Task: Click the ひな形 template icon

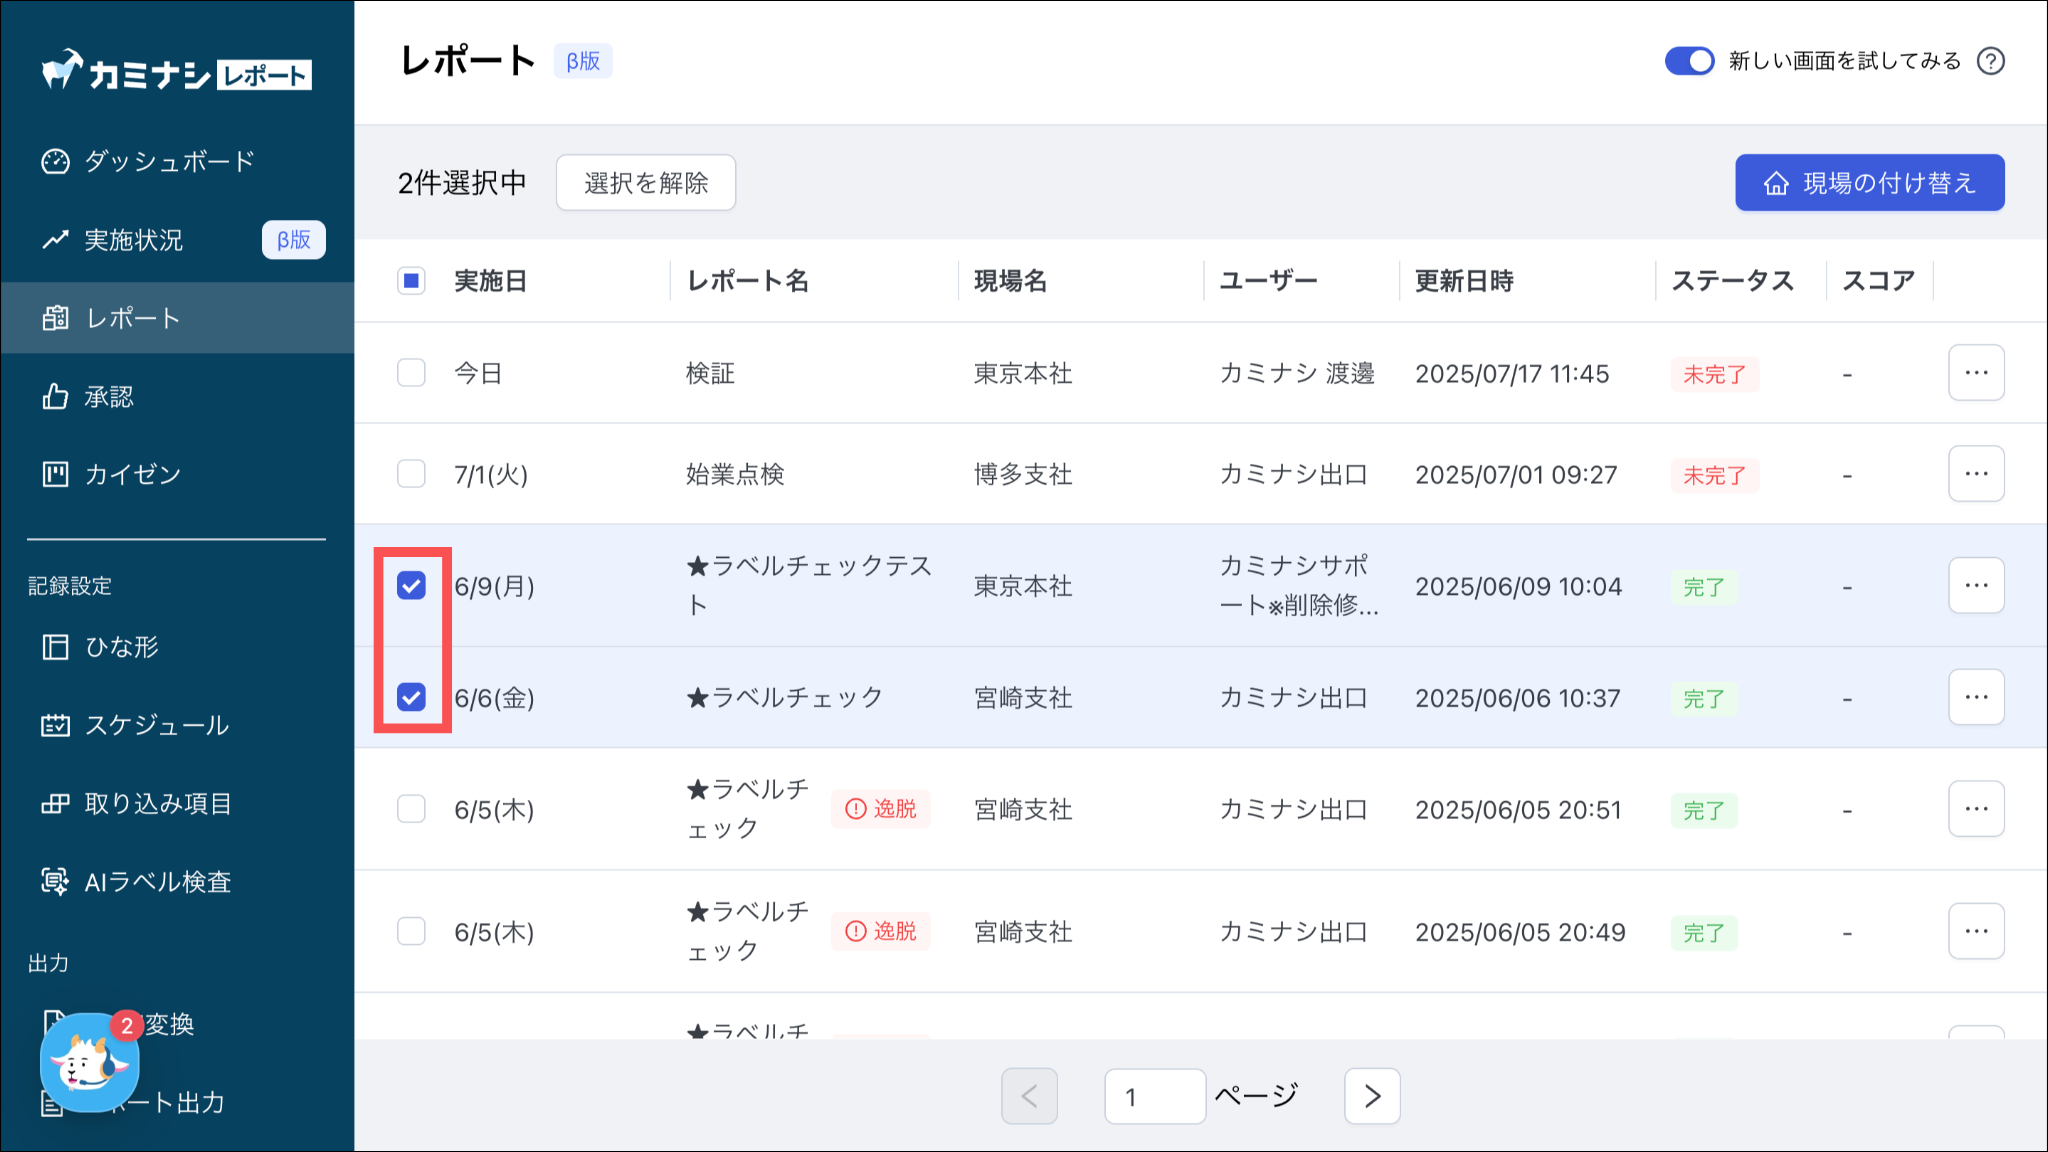Action: pyautogui.click(x=55, y=647)
